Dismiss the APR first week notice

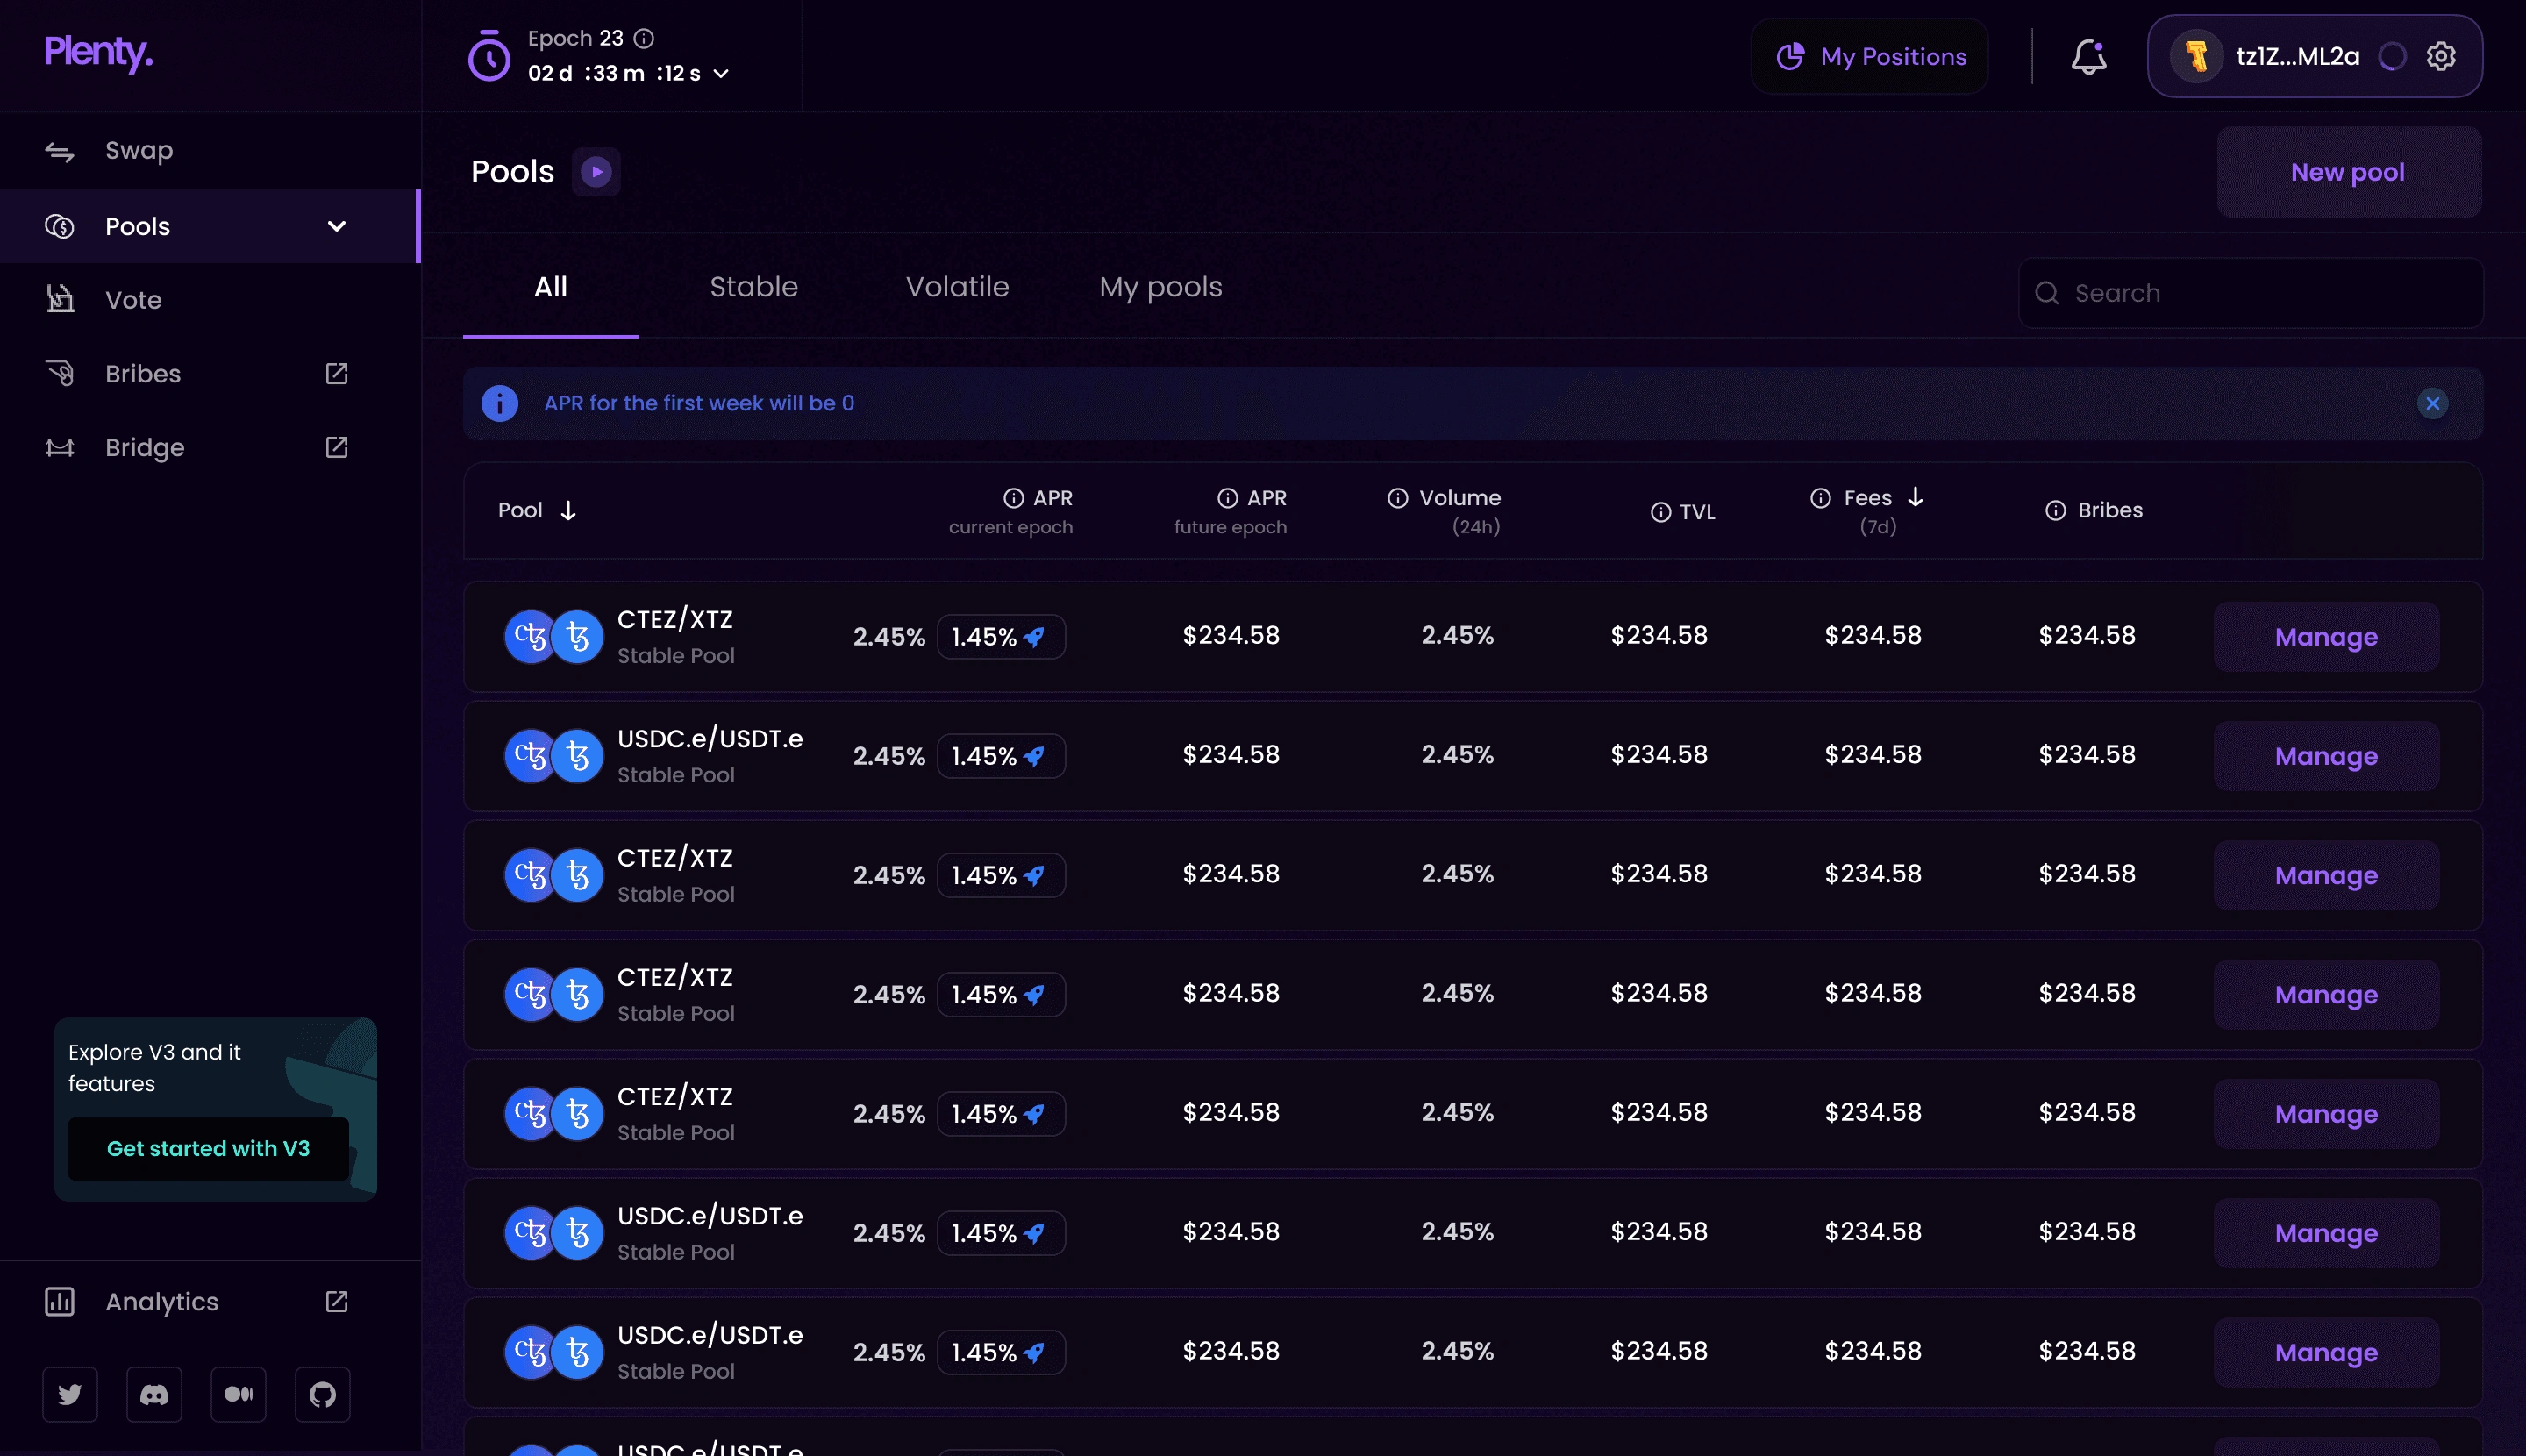[2432, 403]
